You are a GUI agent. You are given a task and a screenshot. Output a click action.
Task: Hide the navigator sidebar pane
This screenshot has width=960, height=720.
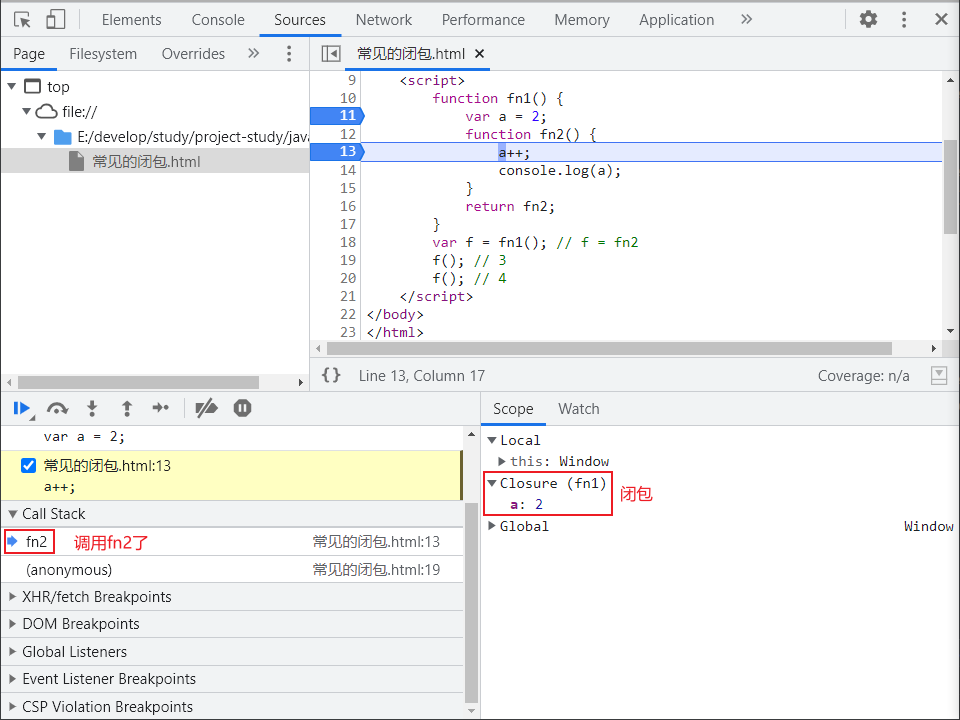(x=331, y=54)
